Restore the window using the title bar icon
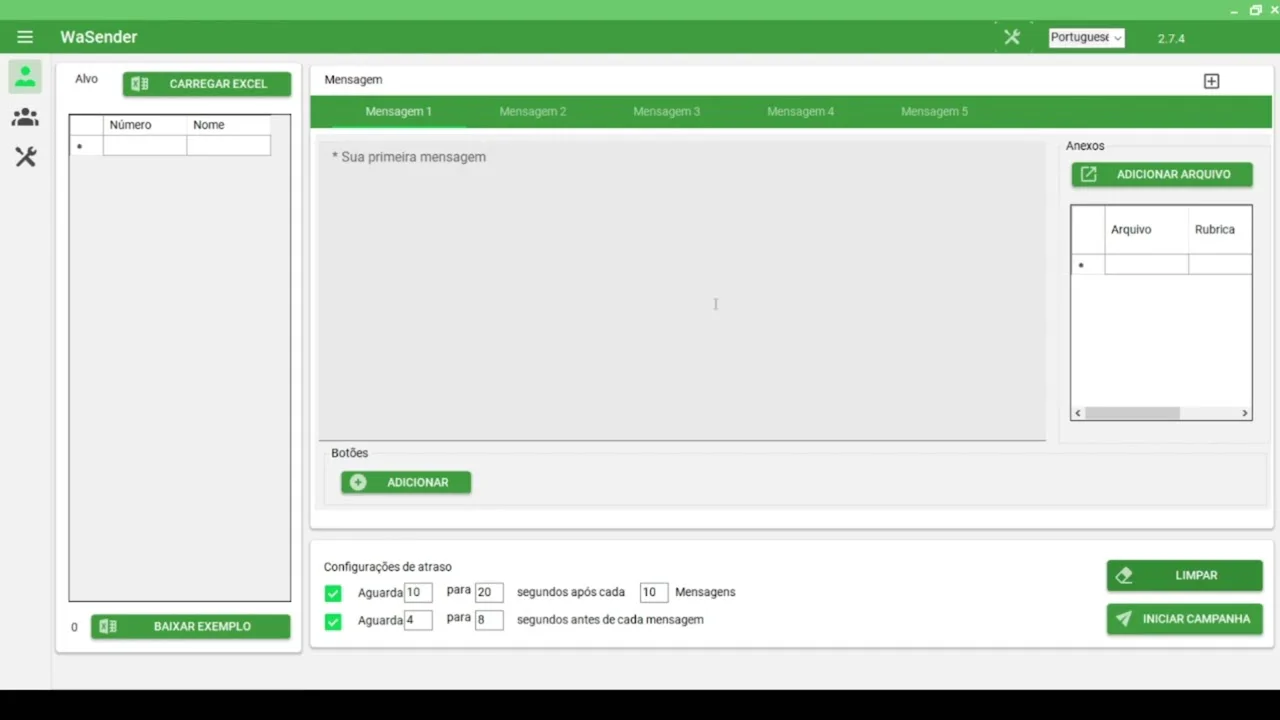The width and height of the screenshot is (1280, 720). coord(1256,10)
